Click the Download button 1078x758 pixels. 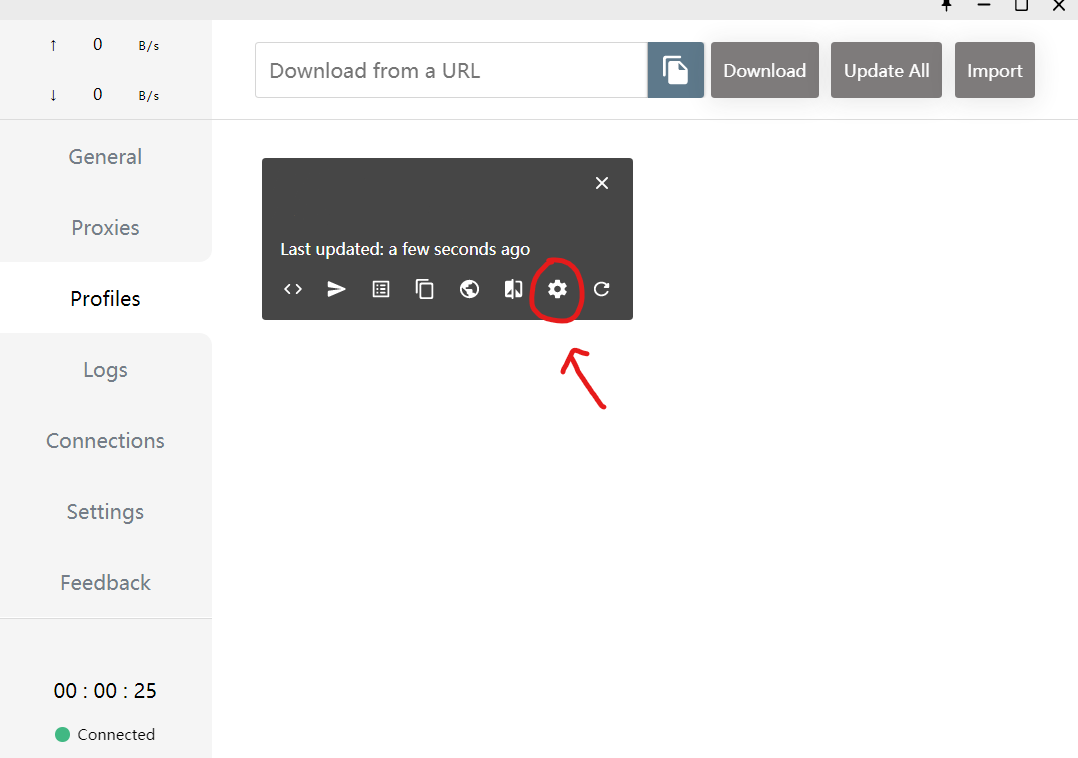coord(764,70)
